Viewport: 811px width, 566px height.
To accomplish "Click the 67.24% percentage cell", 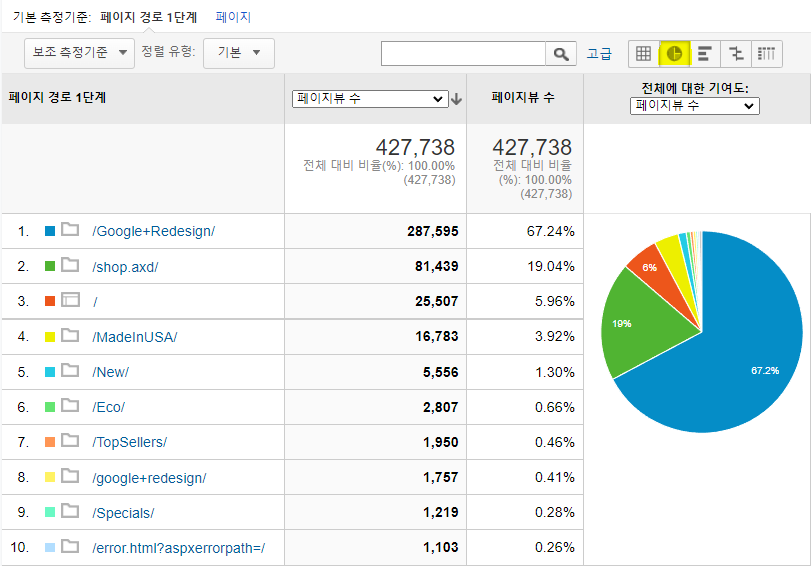I will pos(550,231).
